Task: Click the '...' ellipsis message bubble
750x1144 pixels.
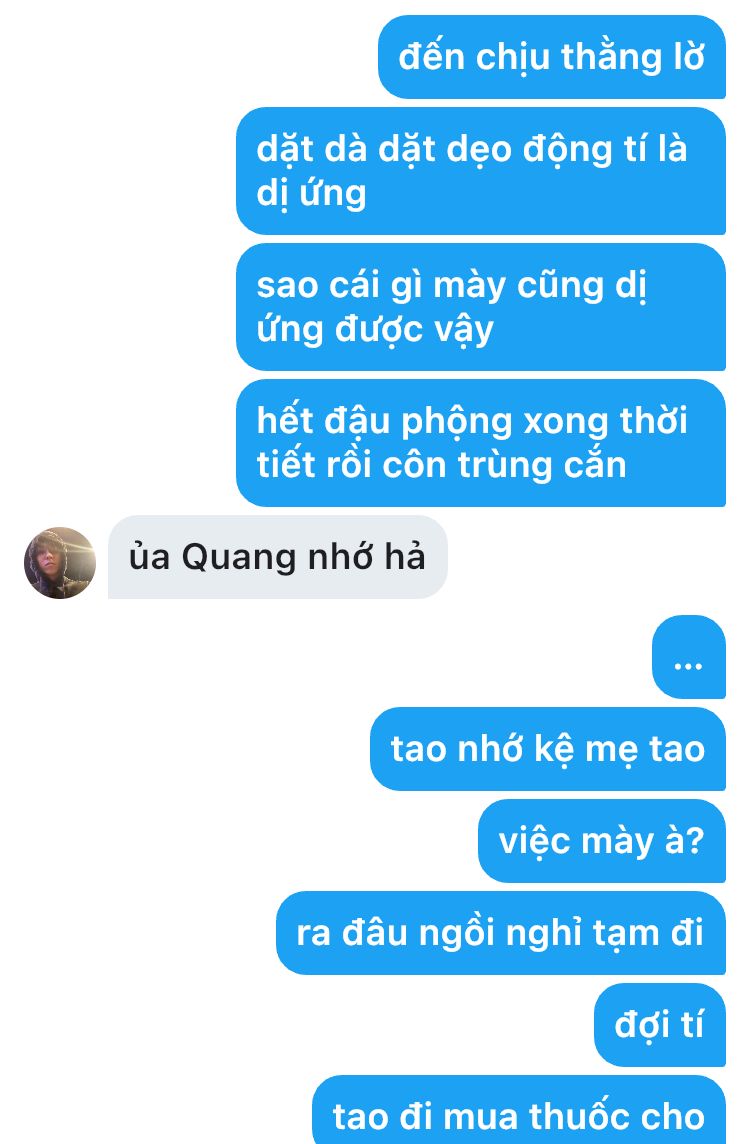Action: [x=689, y=657]
